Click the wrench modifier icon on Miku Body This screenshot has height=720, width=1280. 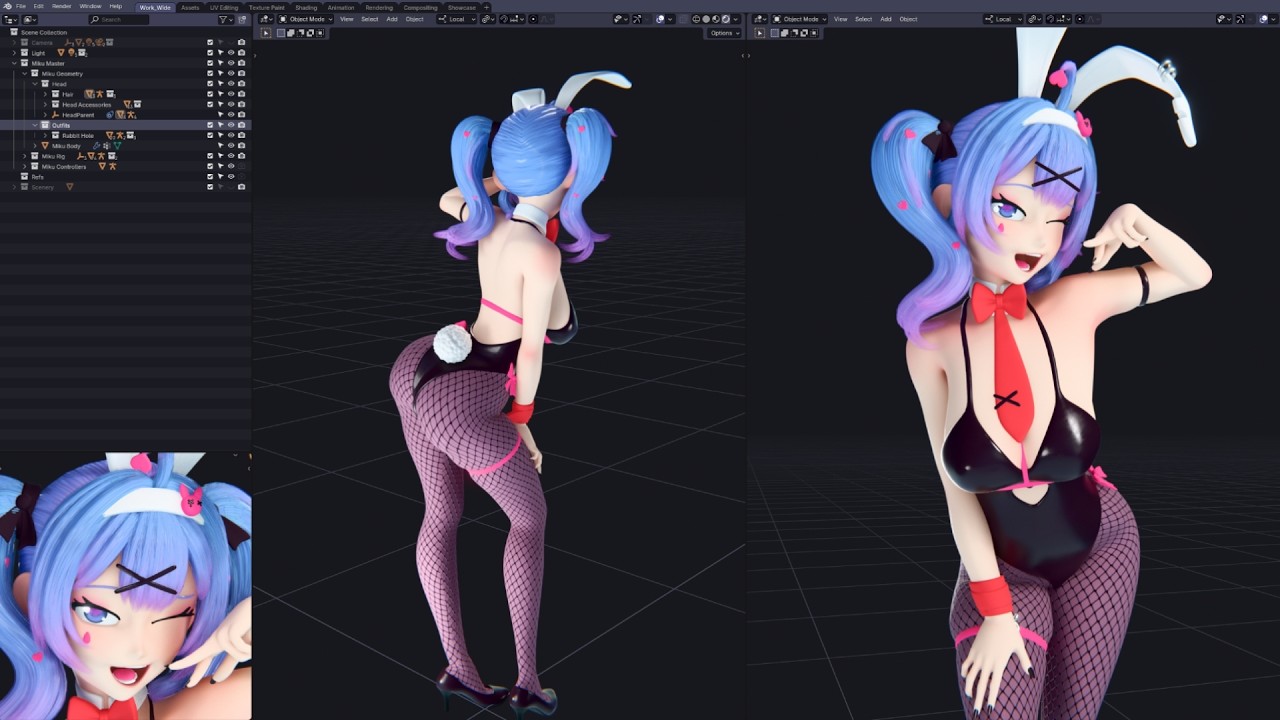(x=96, y=146)
